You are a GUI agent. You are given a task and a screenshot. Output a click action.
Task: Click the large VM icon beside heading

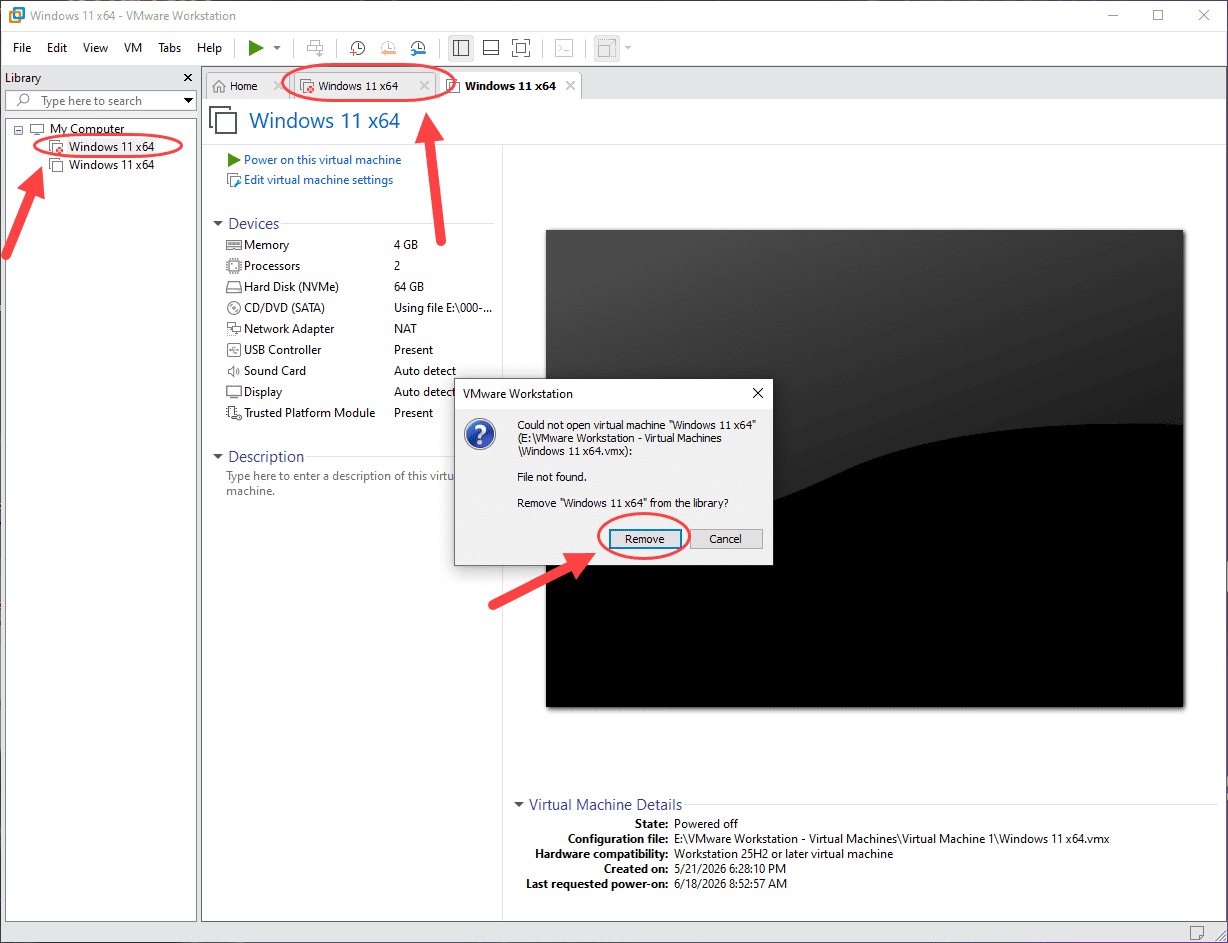(223, 121)
